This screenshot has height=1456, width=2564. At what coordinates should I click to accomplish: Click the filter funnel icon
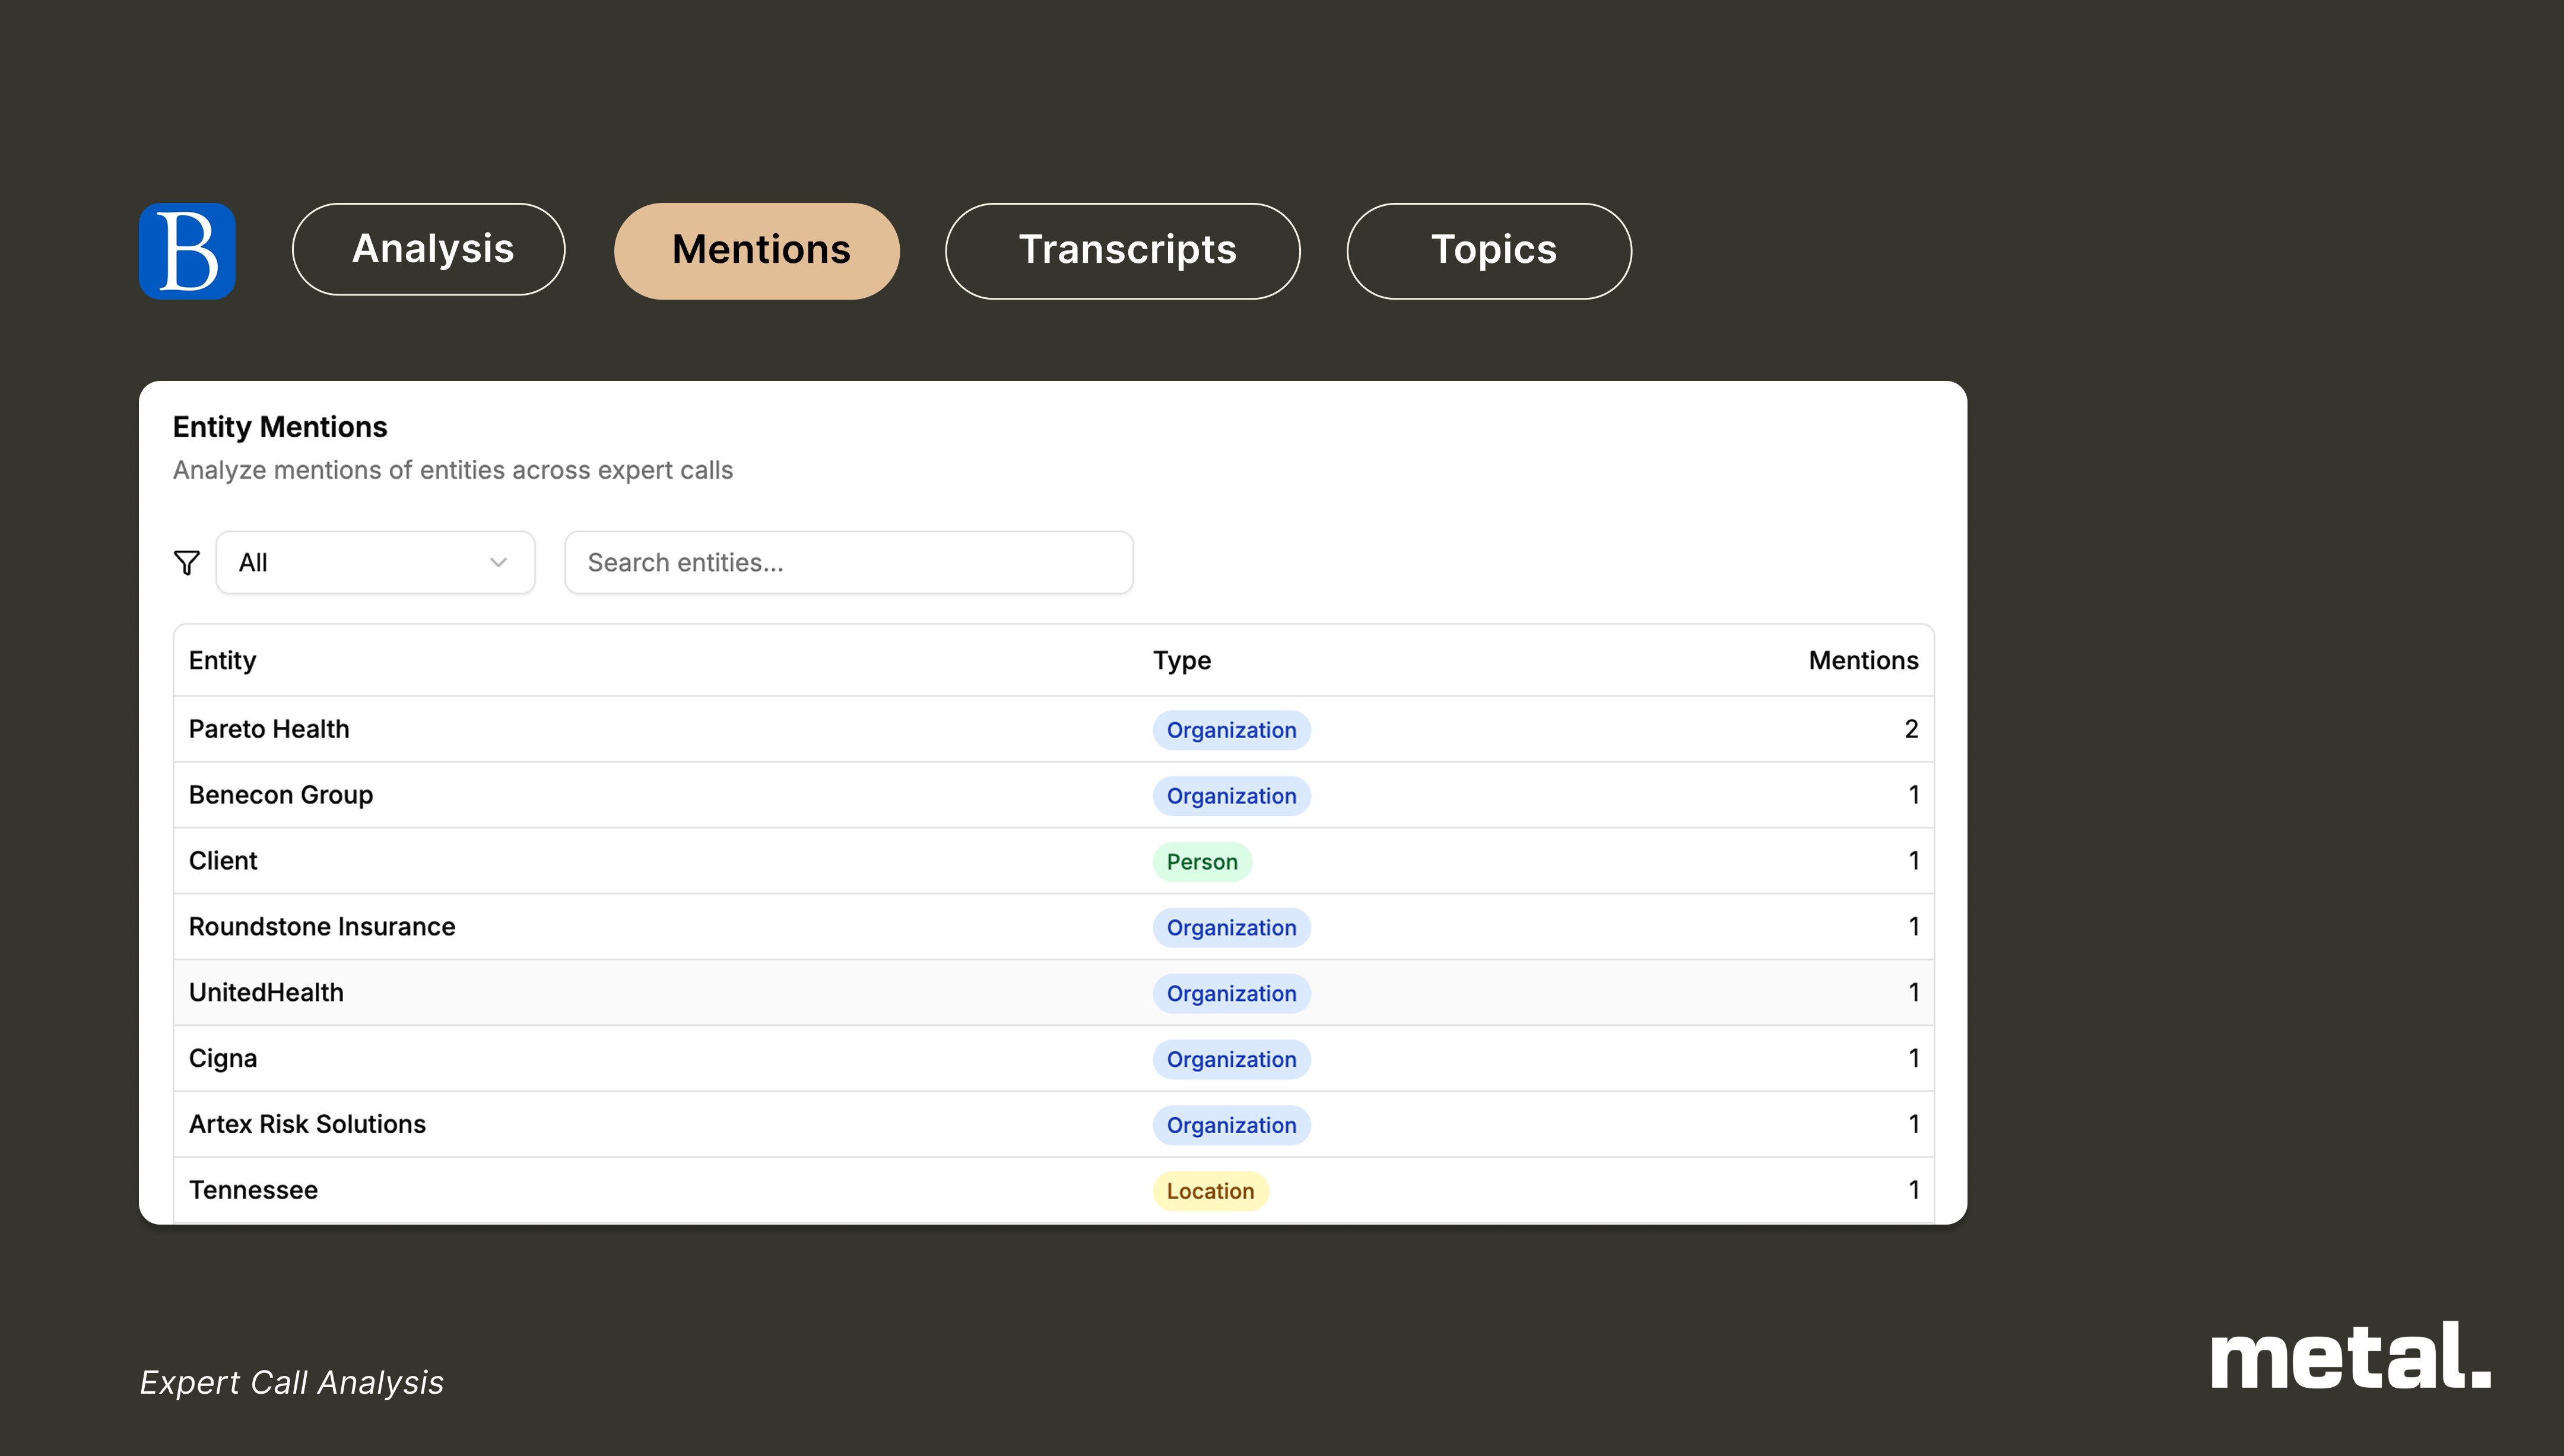[x=187, y=563]
